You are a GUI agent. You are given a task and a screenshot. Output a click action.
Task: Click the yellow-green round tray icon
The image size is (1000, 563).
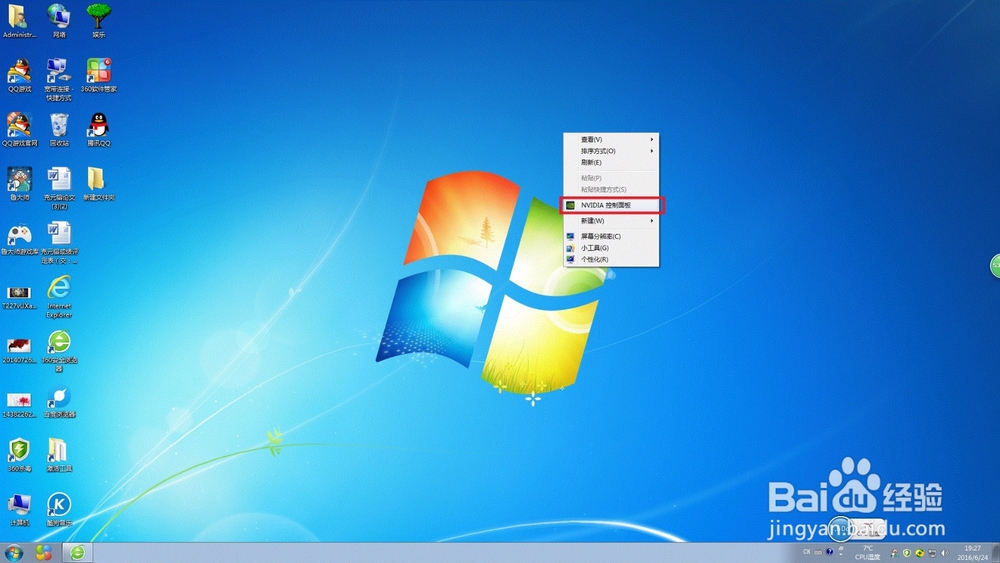919,553
